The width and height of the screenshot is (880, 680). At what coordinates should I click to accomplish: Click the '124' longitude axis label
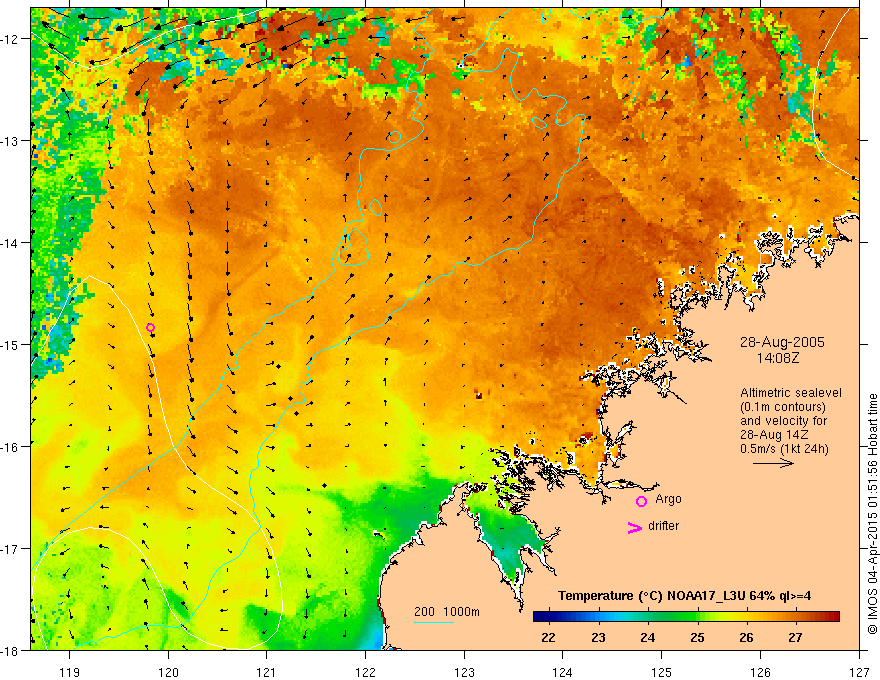pos(563,672)
